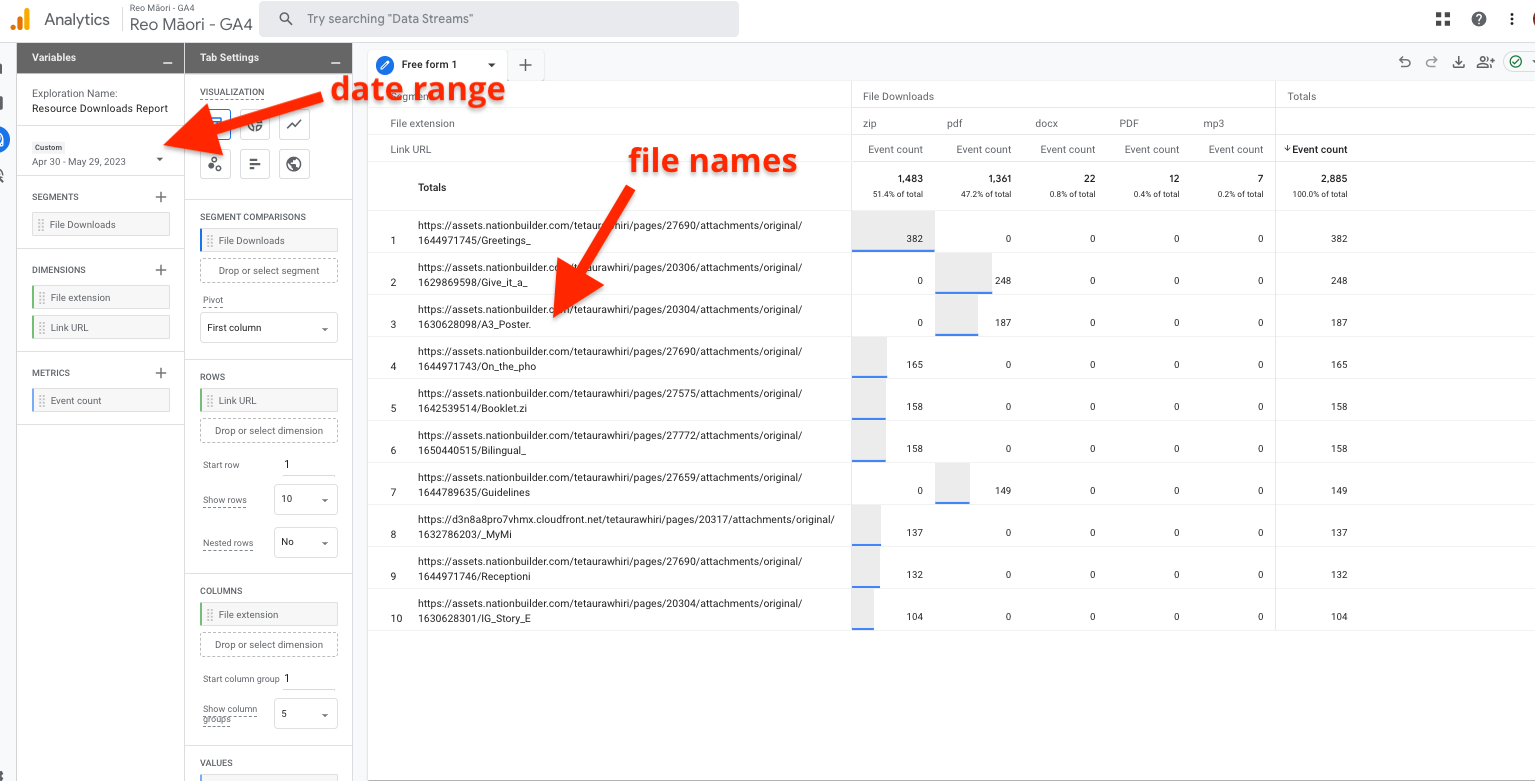This screenshot has width=1535, height=781.
Task: Select the line chart visualization
Action: tap(294, 125)
